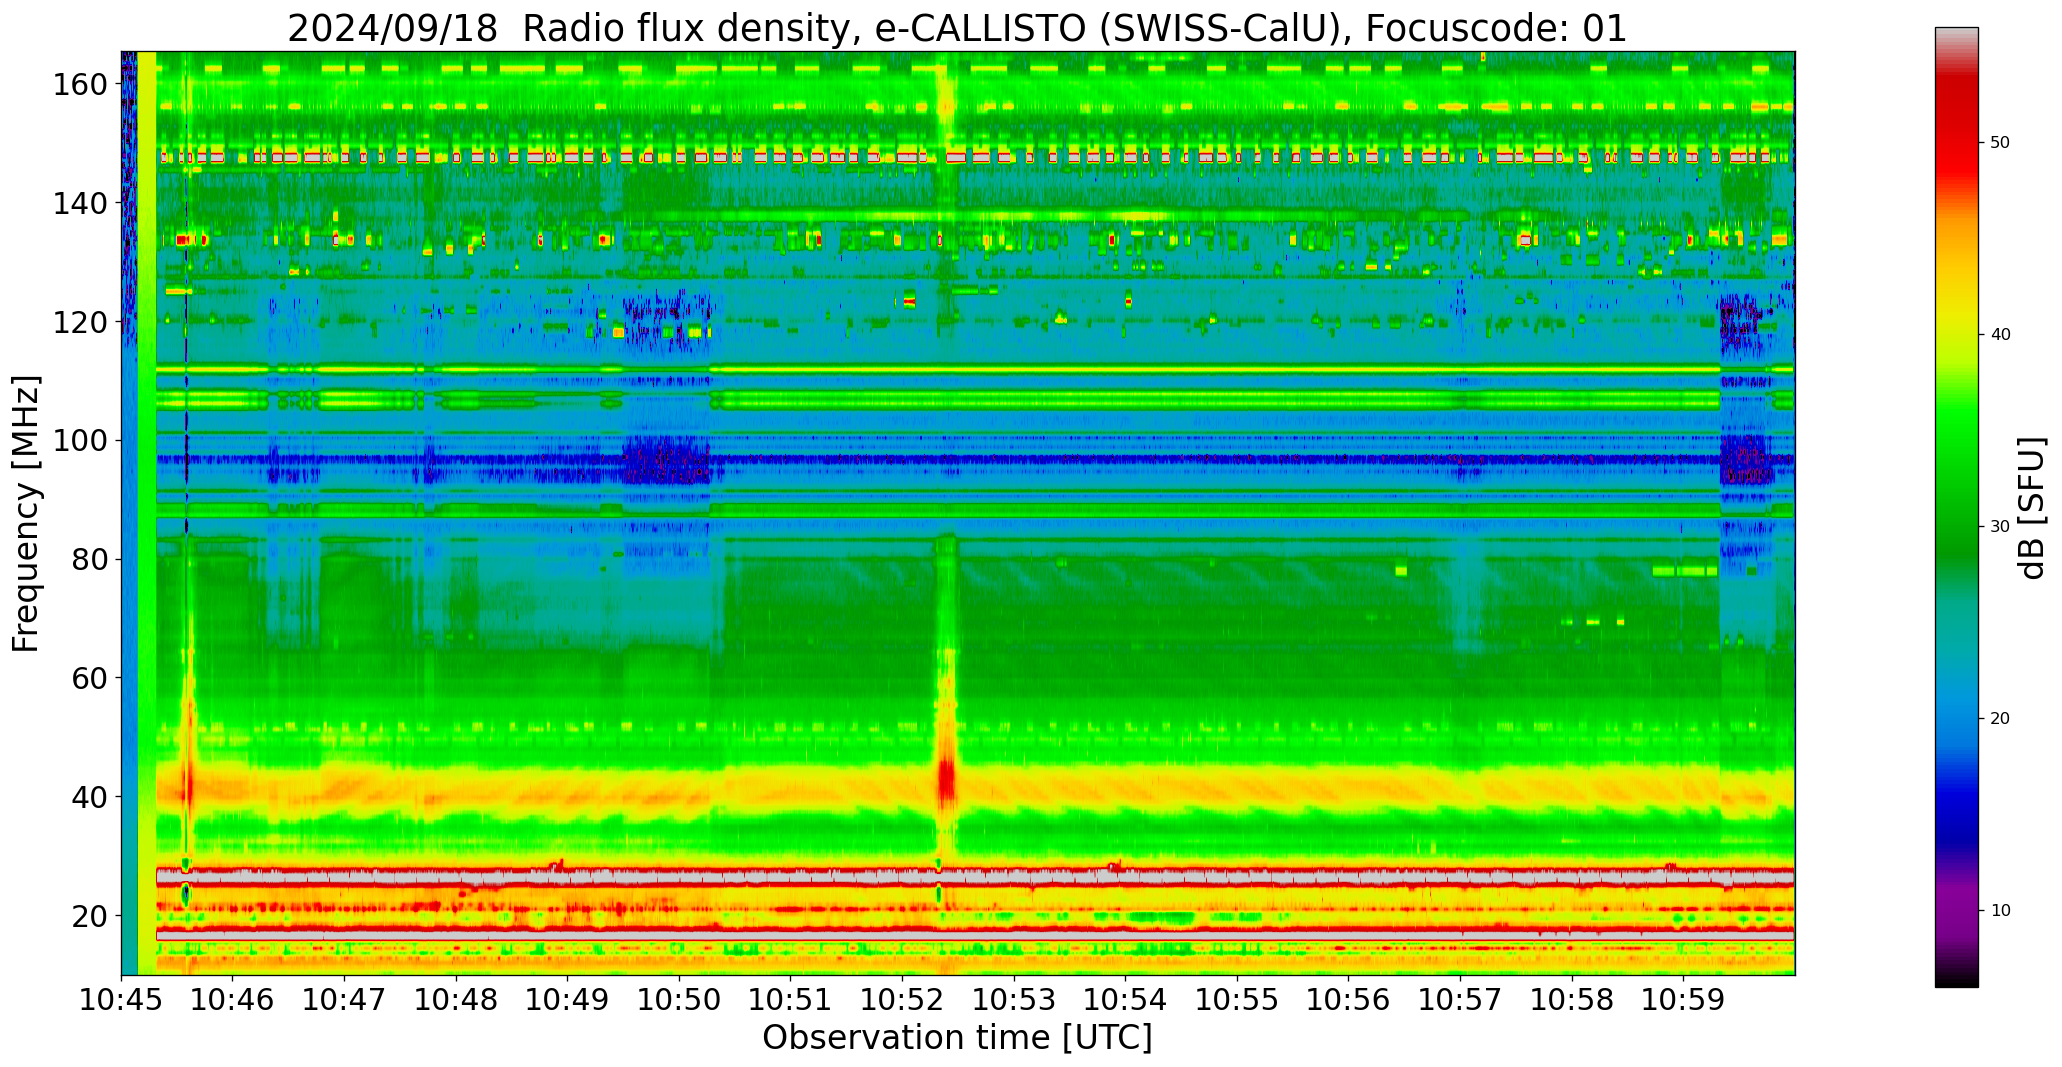Click the 10:50 time tick label
This screenshot has height=1067, width=2062.
point(679,1001)
